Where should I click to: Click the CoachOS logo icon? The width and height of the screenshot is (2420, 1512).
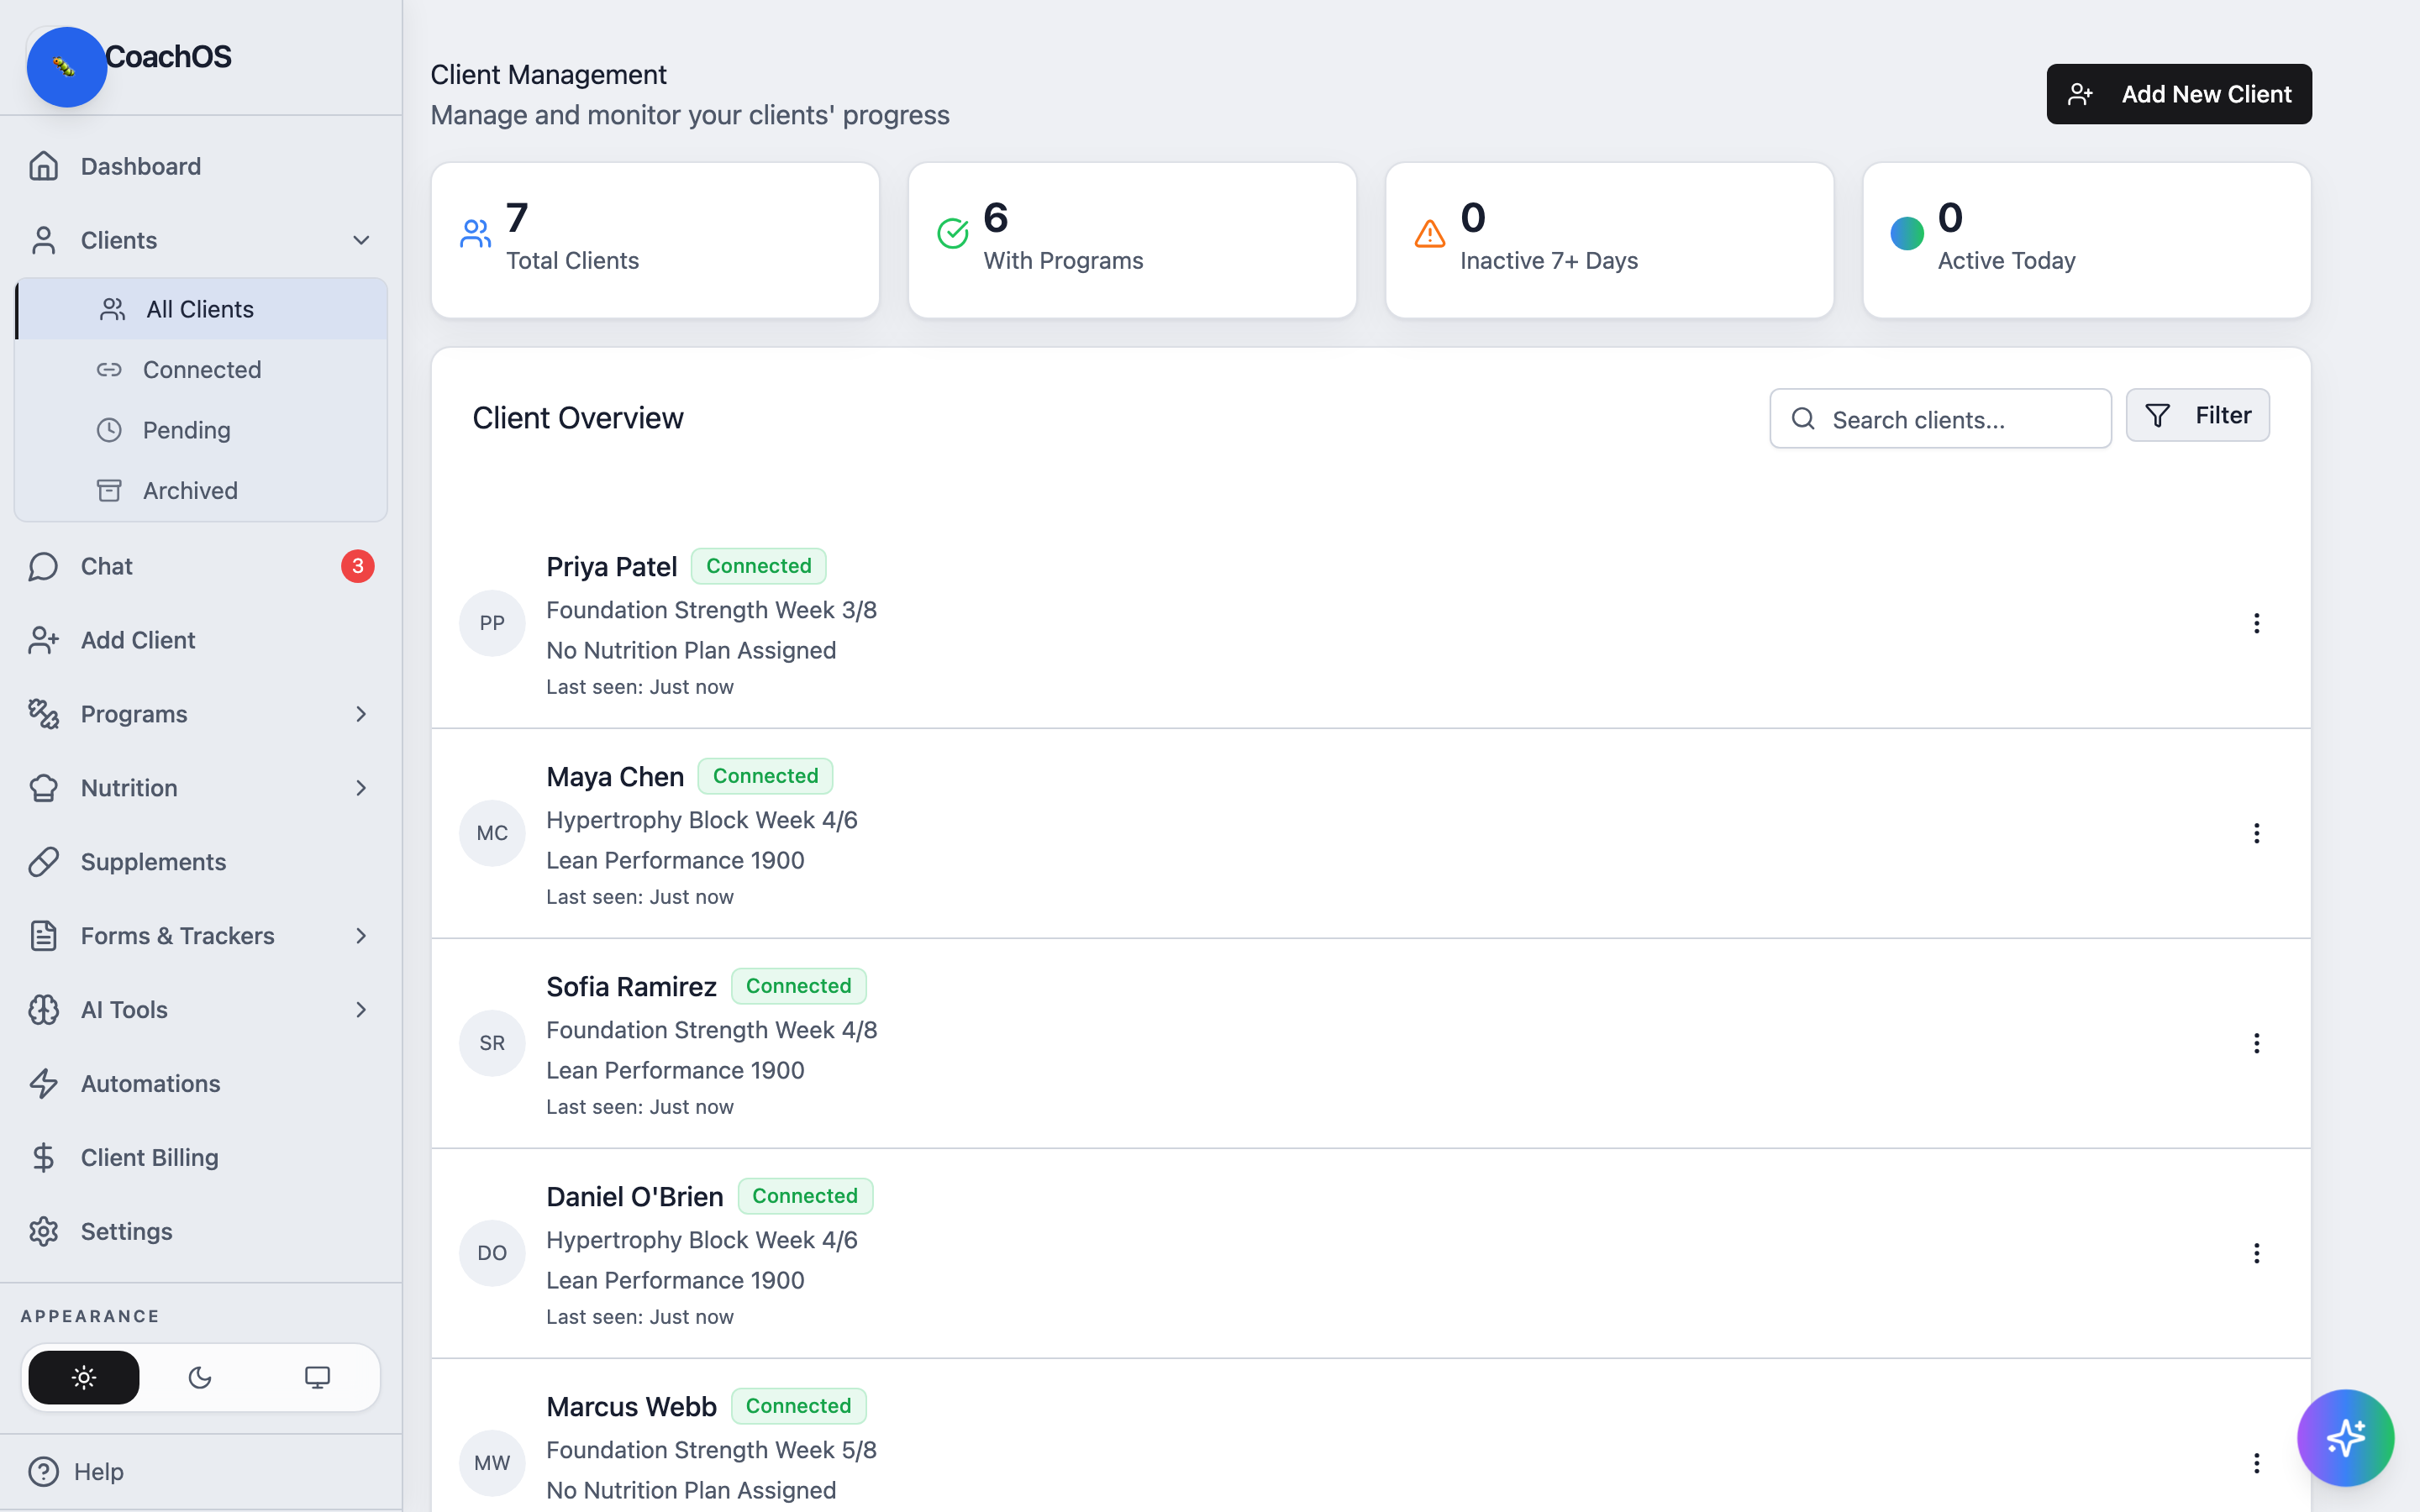(x=66, y=67)
